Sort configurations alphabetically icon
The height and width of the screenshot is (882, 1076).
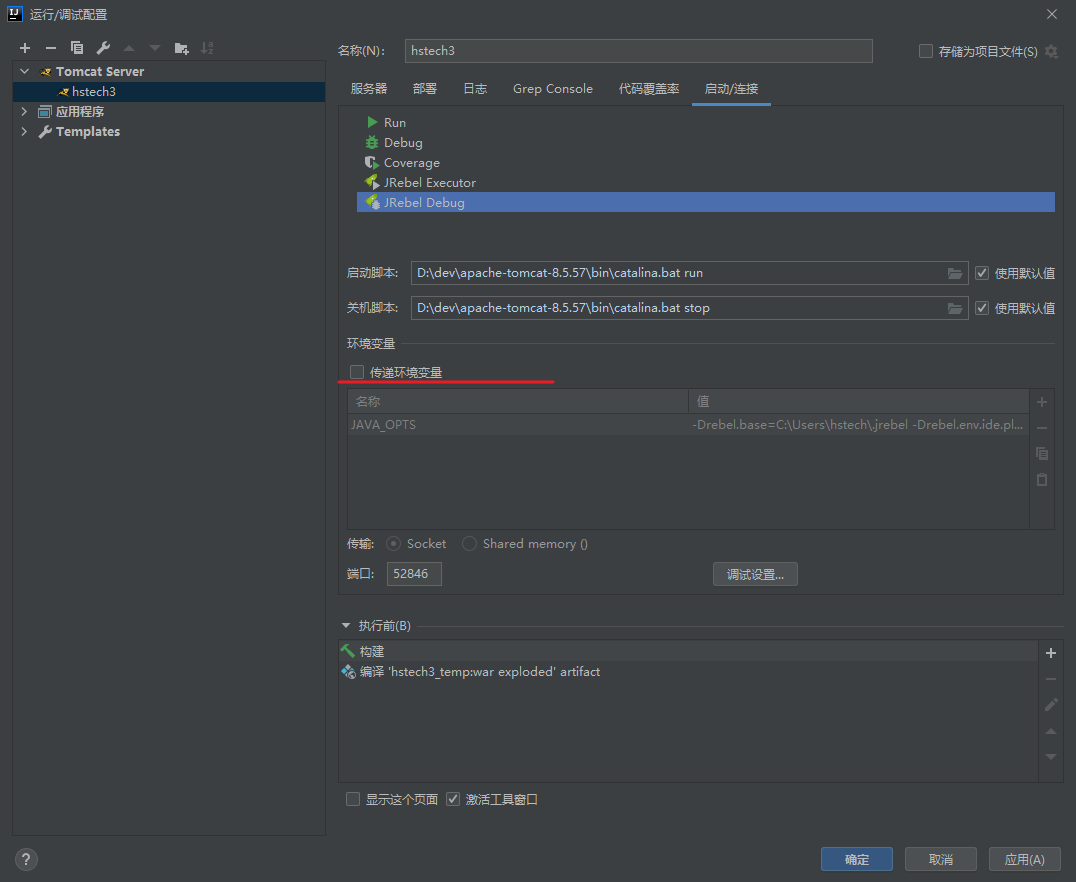pos(207,48)
